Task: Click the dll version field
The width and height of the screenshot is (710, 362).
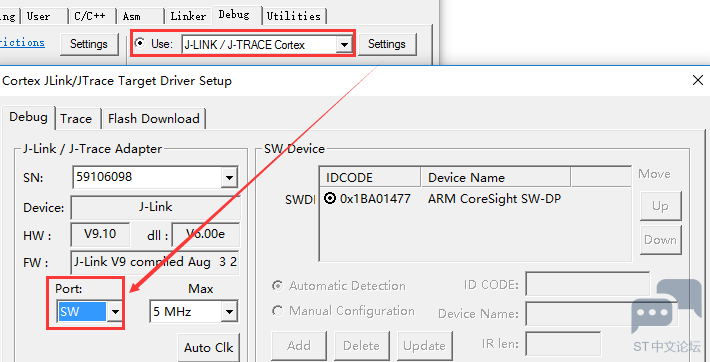Action: pos(206,235)
